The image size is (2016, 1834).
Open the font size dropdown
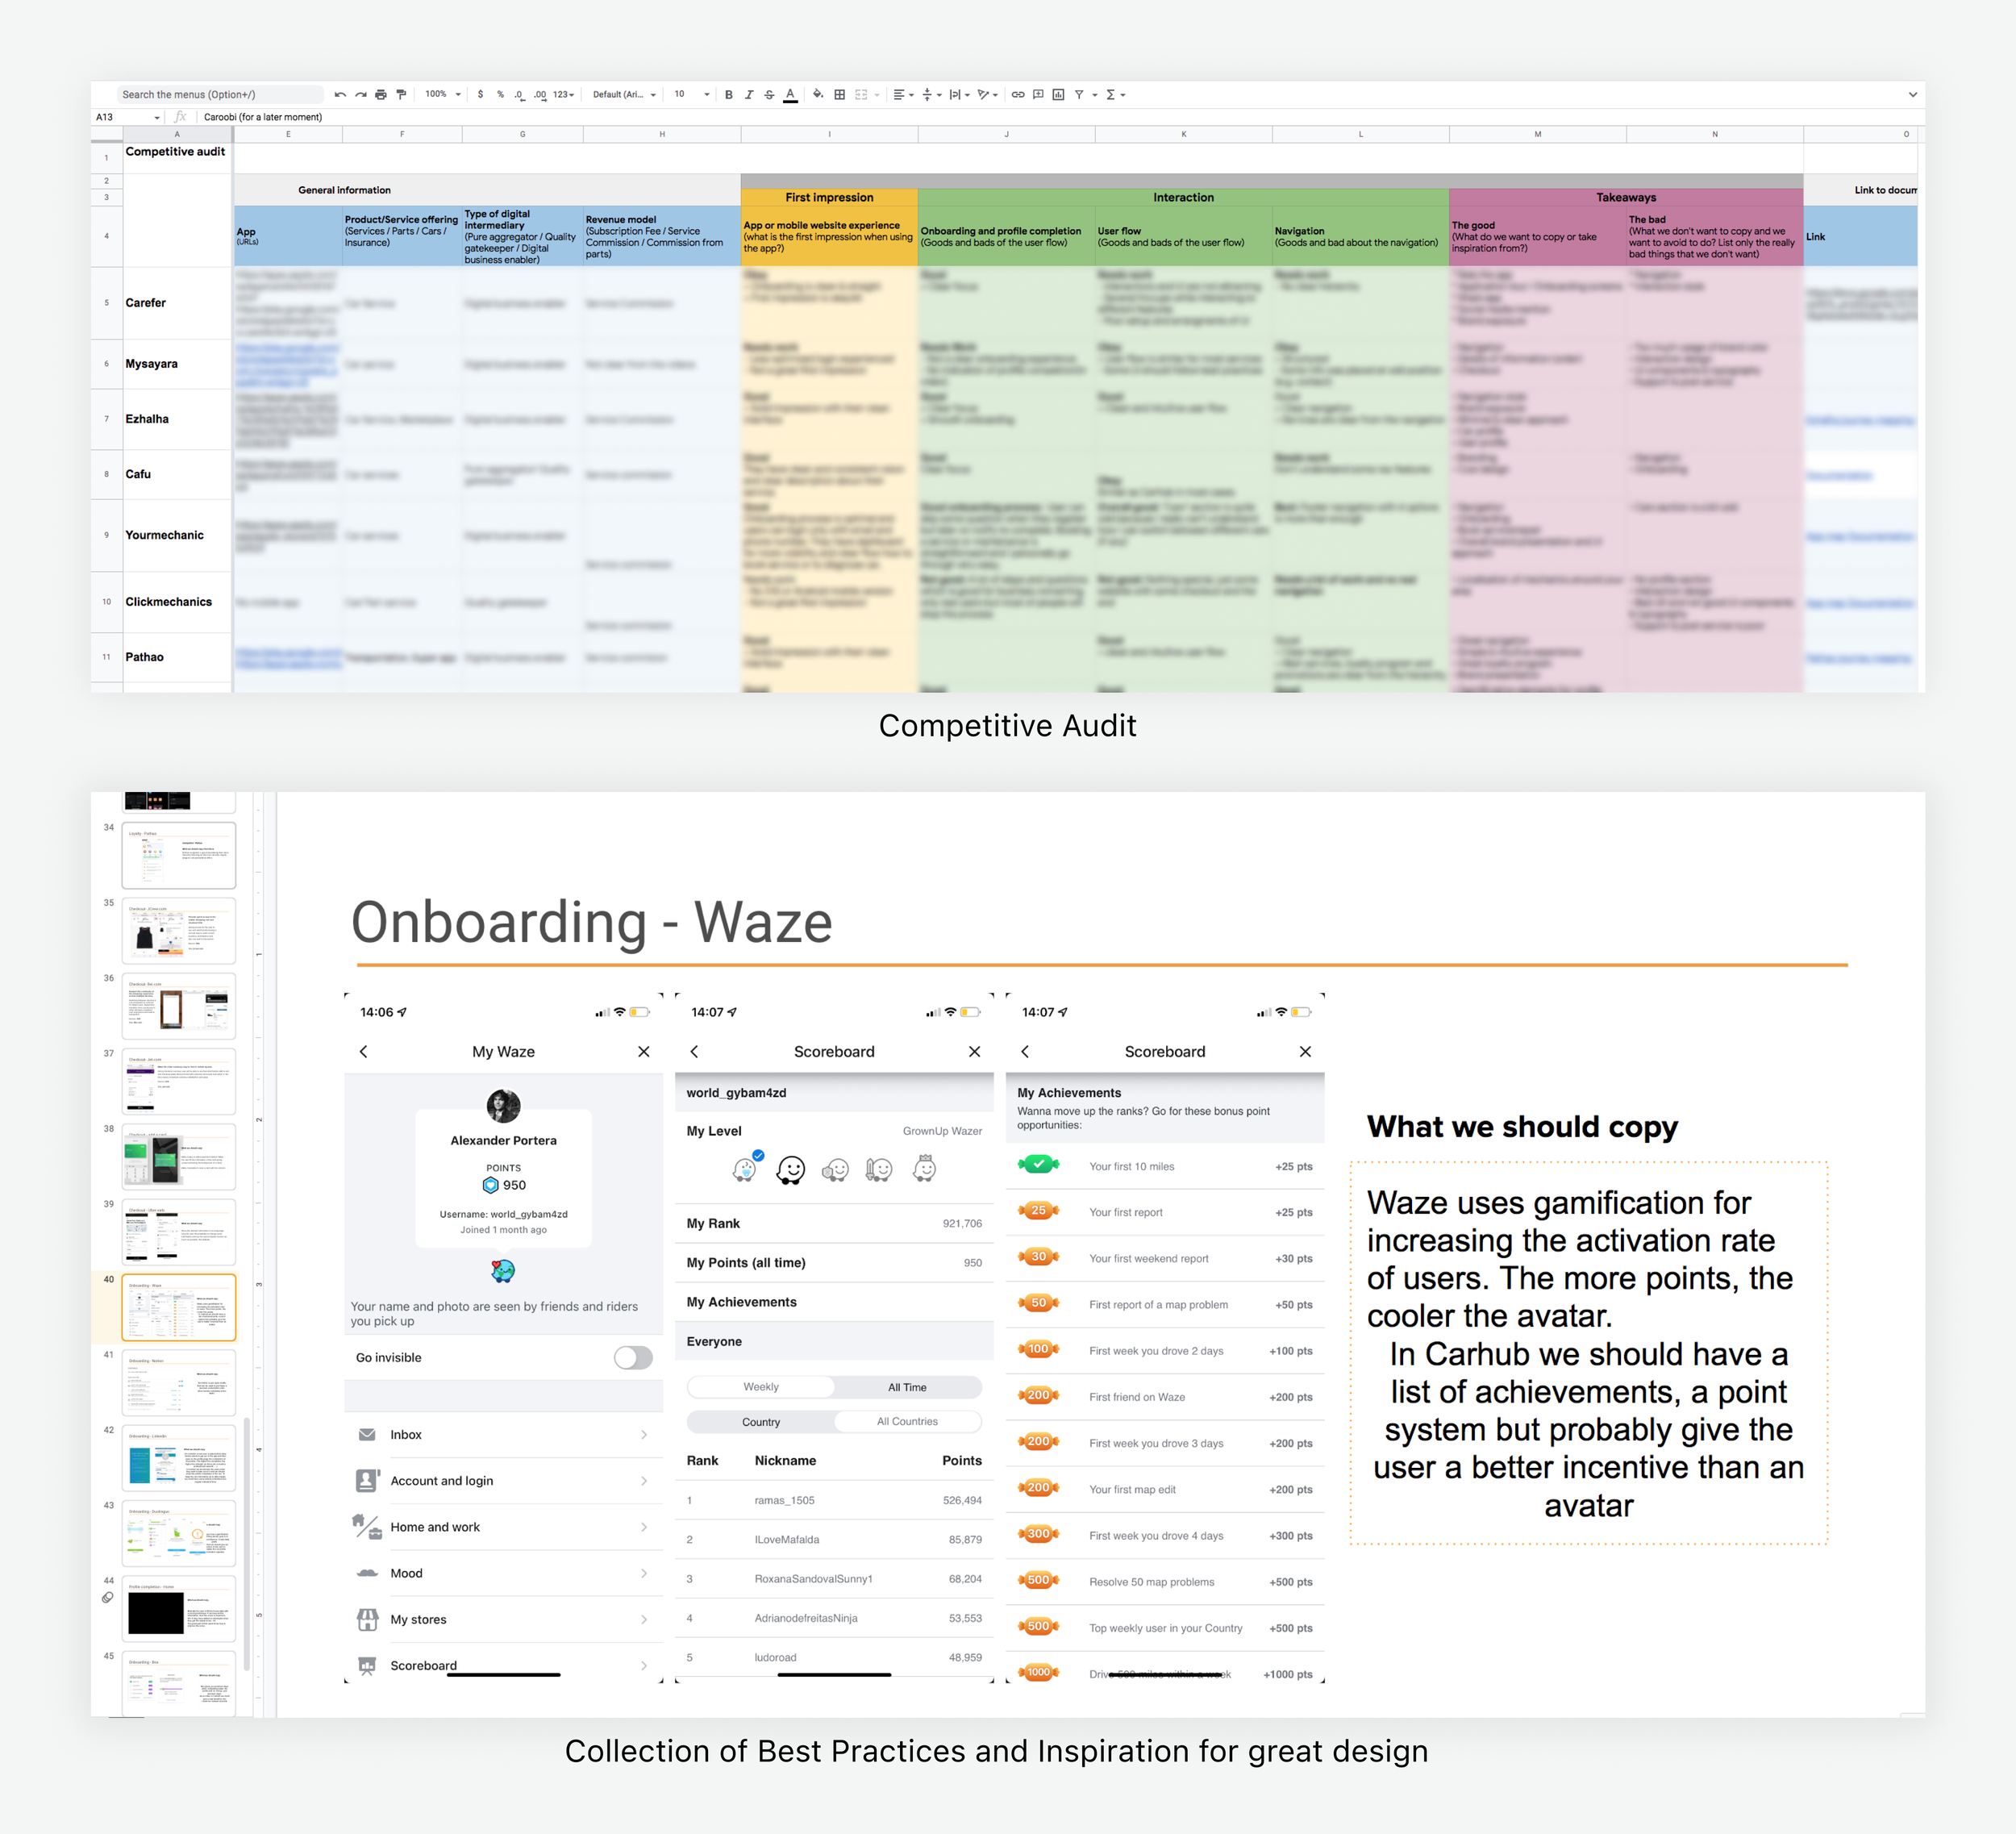point(691,95)
